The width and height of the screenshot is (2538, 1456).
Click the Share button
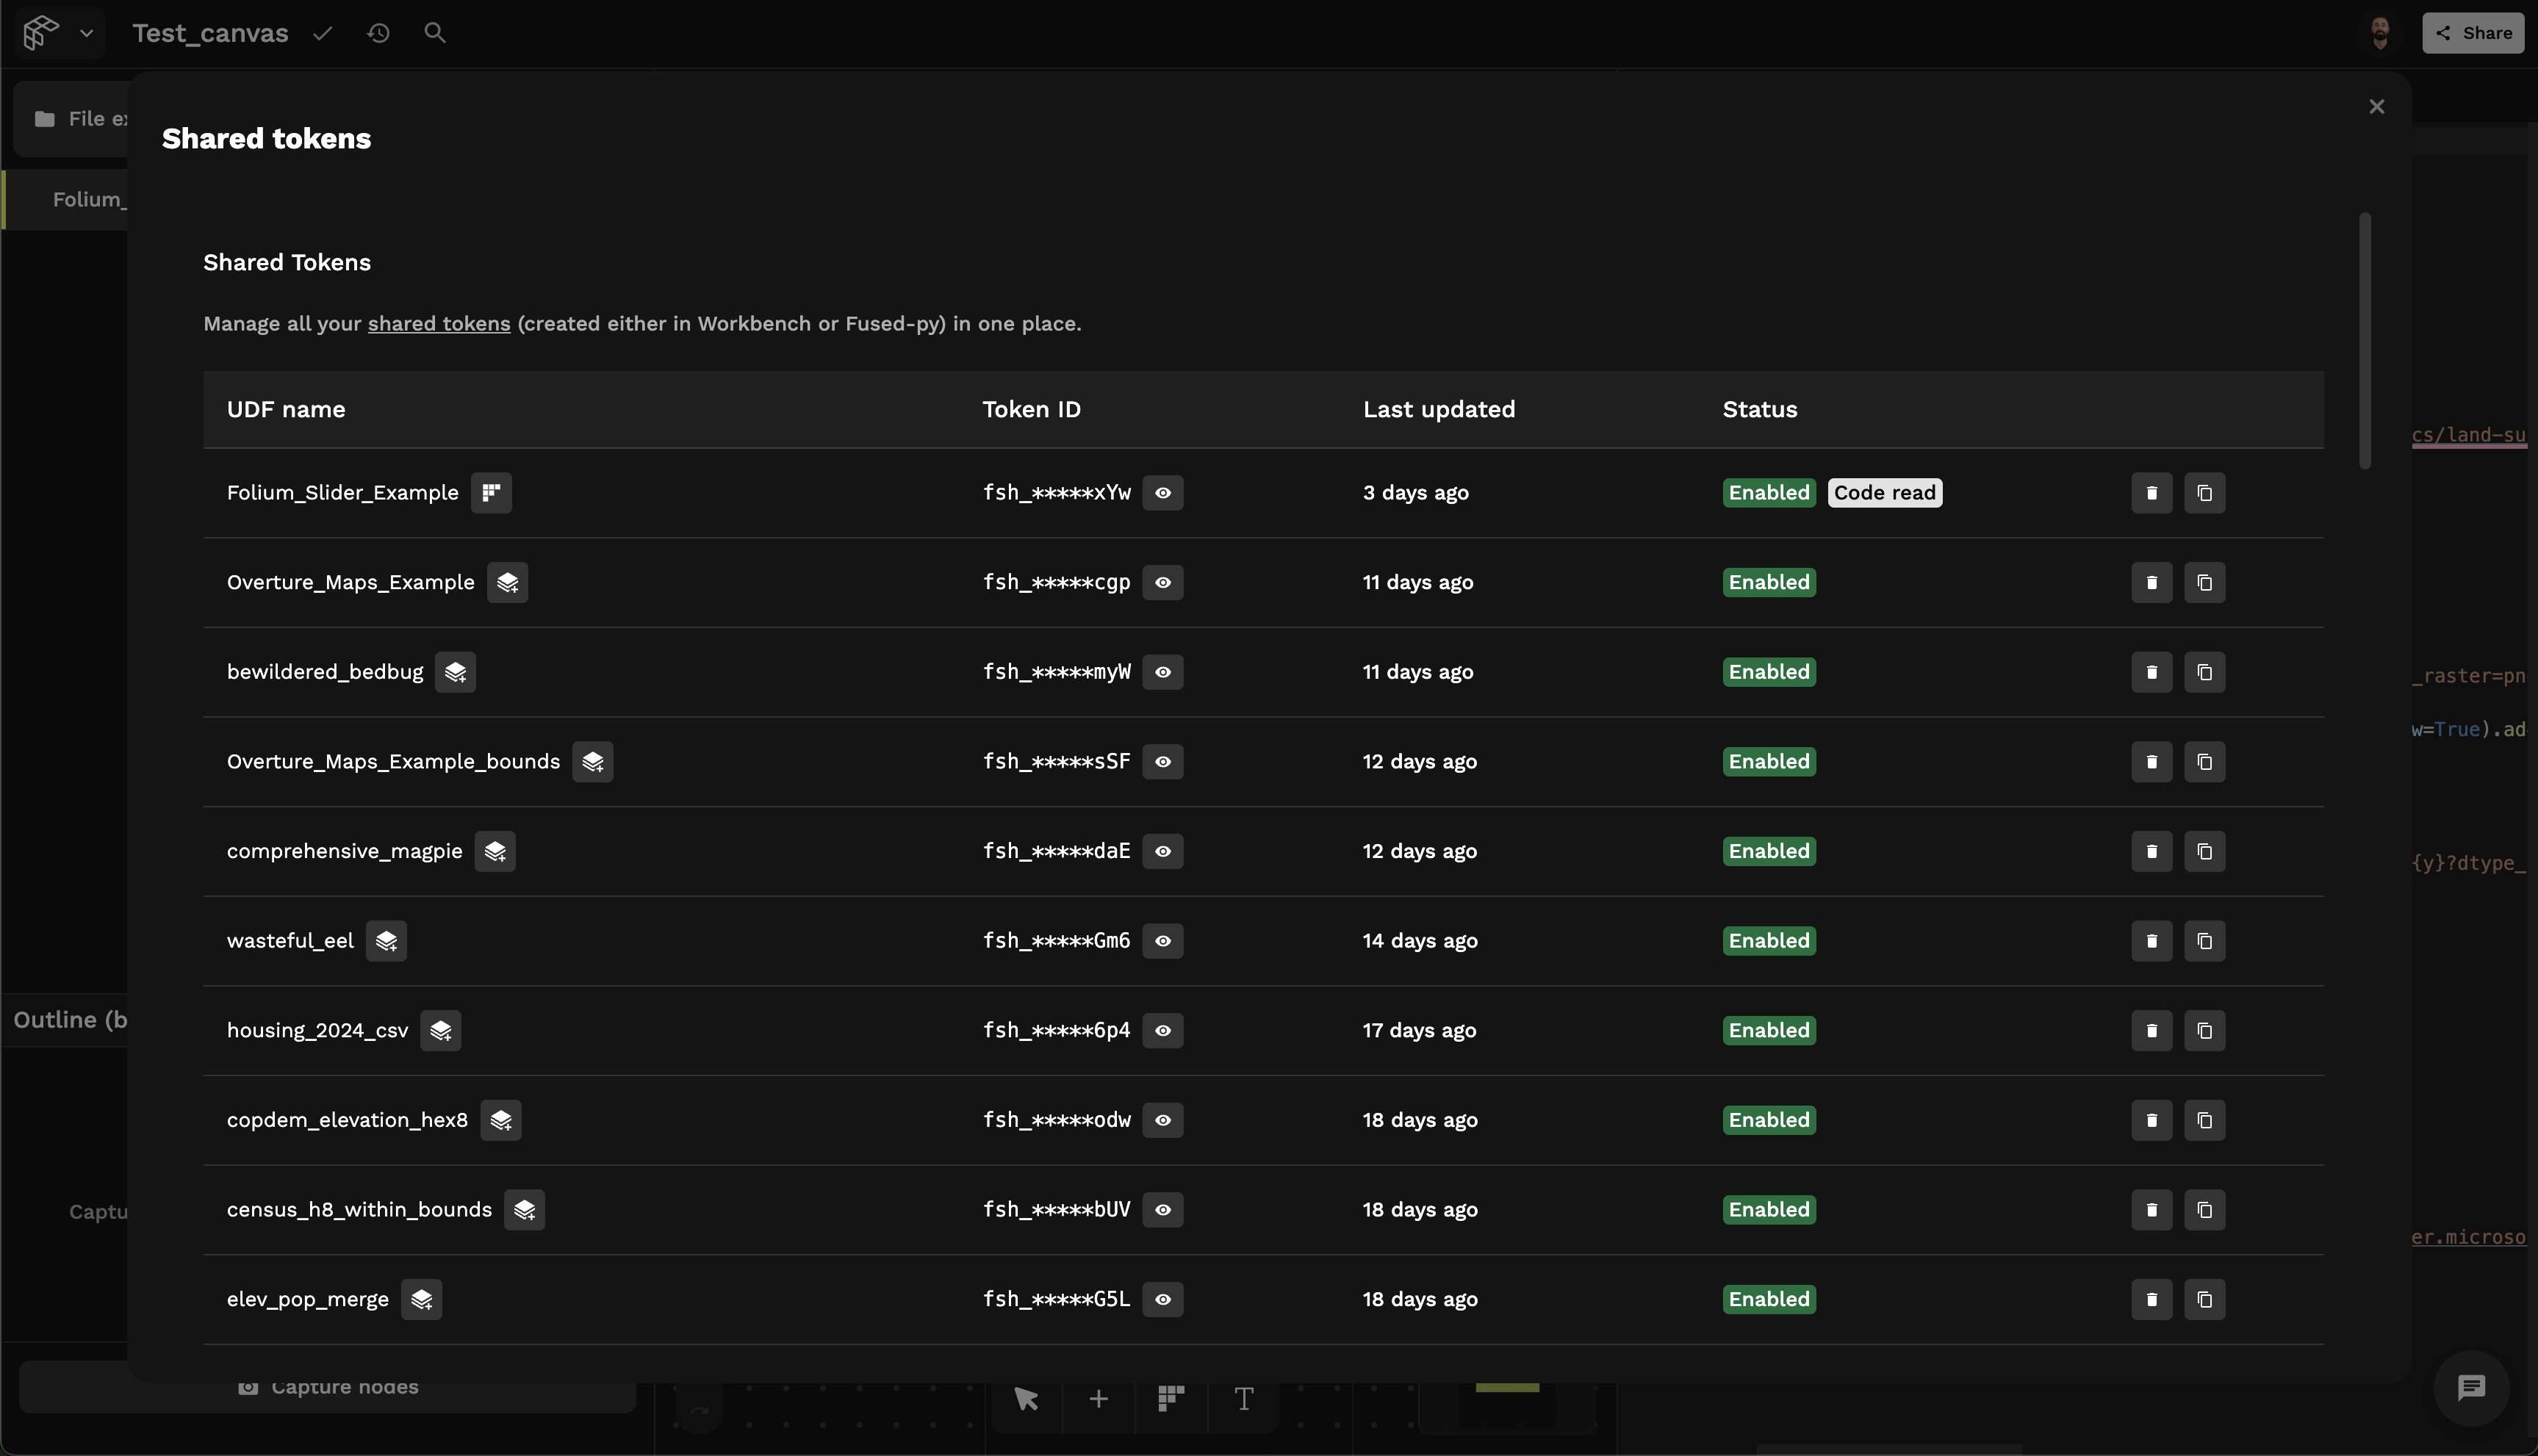(x=2472, y=33)
